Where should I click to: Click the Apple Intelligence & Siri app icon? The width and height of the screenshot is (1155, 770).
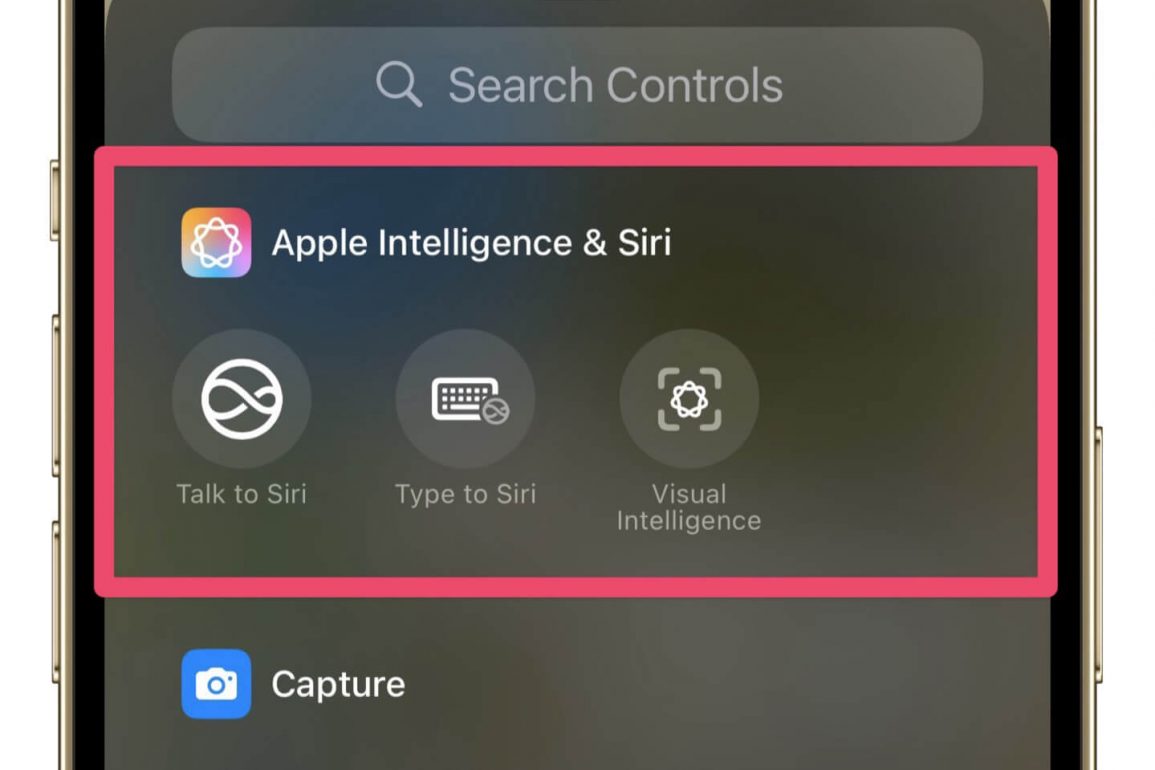click(216, 242)
